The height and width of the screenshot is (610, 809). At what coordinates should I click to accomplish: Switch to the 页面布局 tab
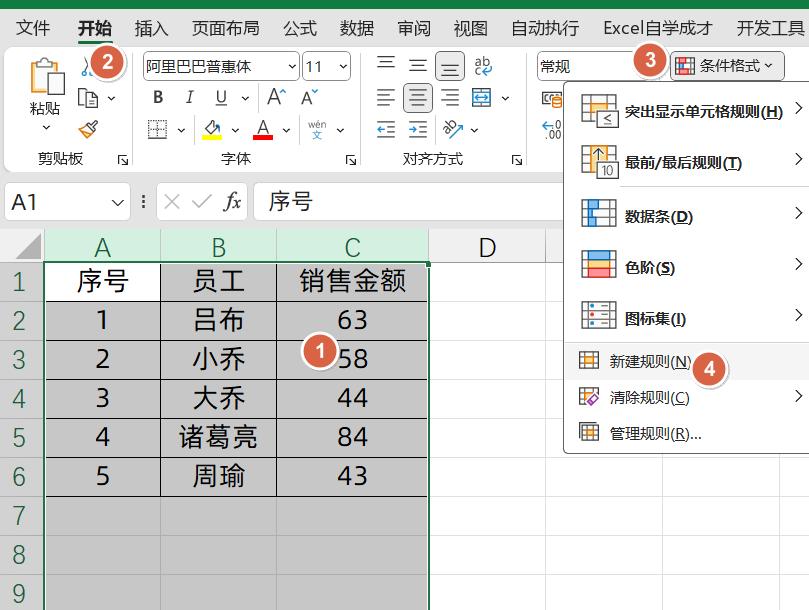225,27
